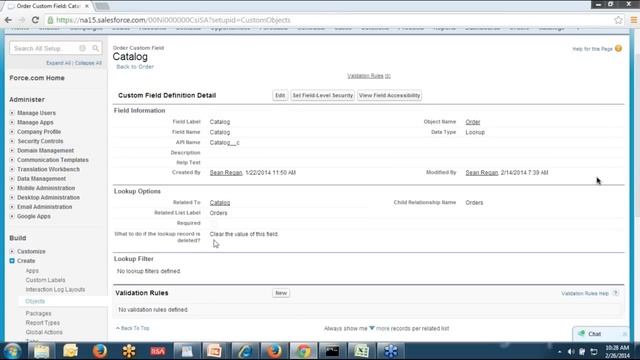This screenshot has height=360, width=640.
Task: Open Custom Labels in the sidebar
Action: pyautogui.click(x=45, y=280)
